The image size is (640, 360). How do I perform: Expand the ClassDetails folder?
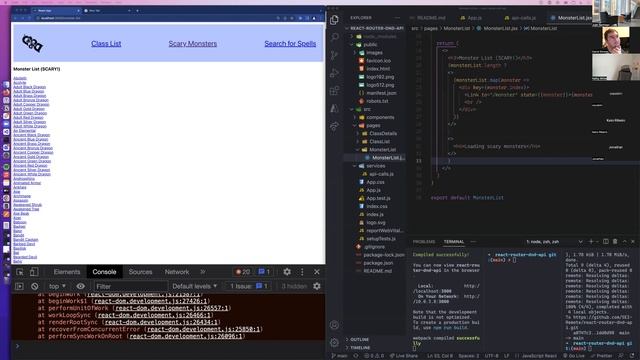pyautogui.click(x=378, y=133)
